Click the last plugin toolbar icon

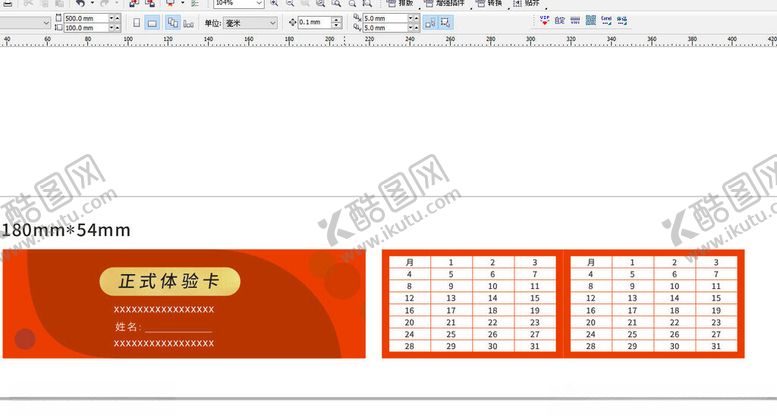622,20
